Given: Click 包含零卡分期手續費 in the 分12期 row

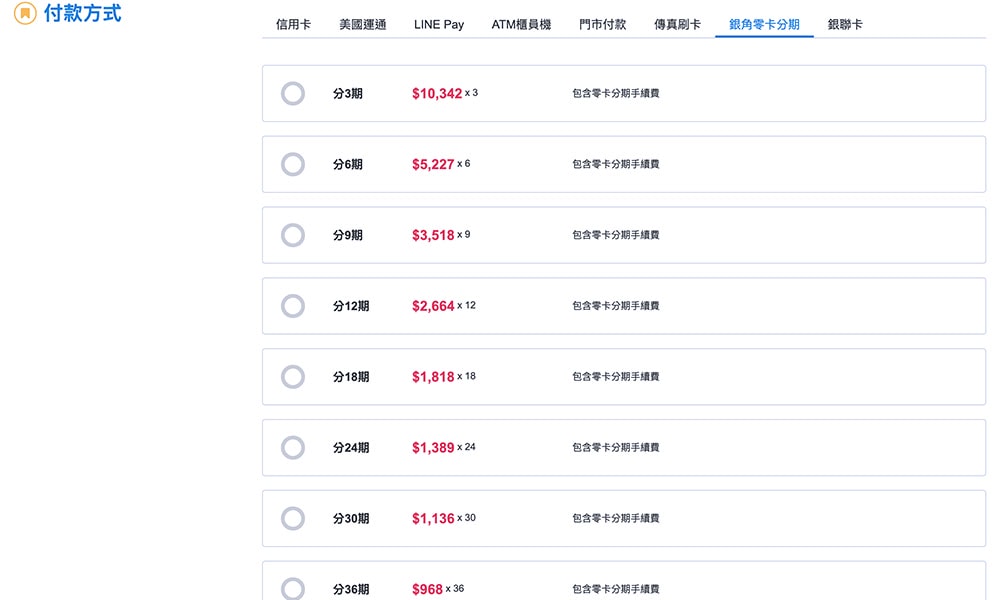Looking at the screenshot, I should pos(615,305).
